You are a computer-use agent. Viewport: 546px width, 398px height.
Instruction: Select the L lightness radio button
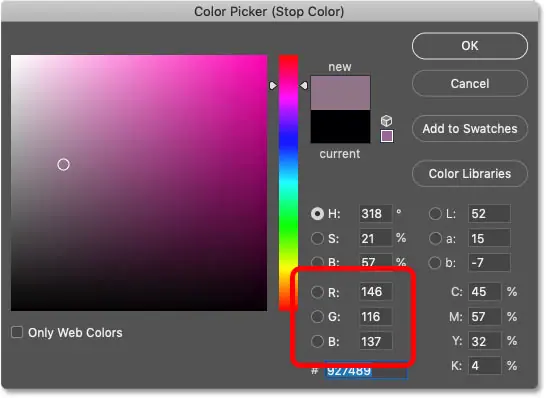point(435,214)
